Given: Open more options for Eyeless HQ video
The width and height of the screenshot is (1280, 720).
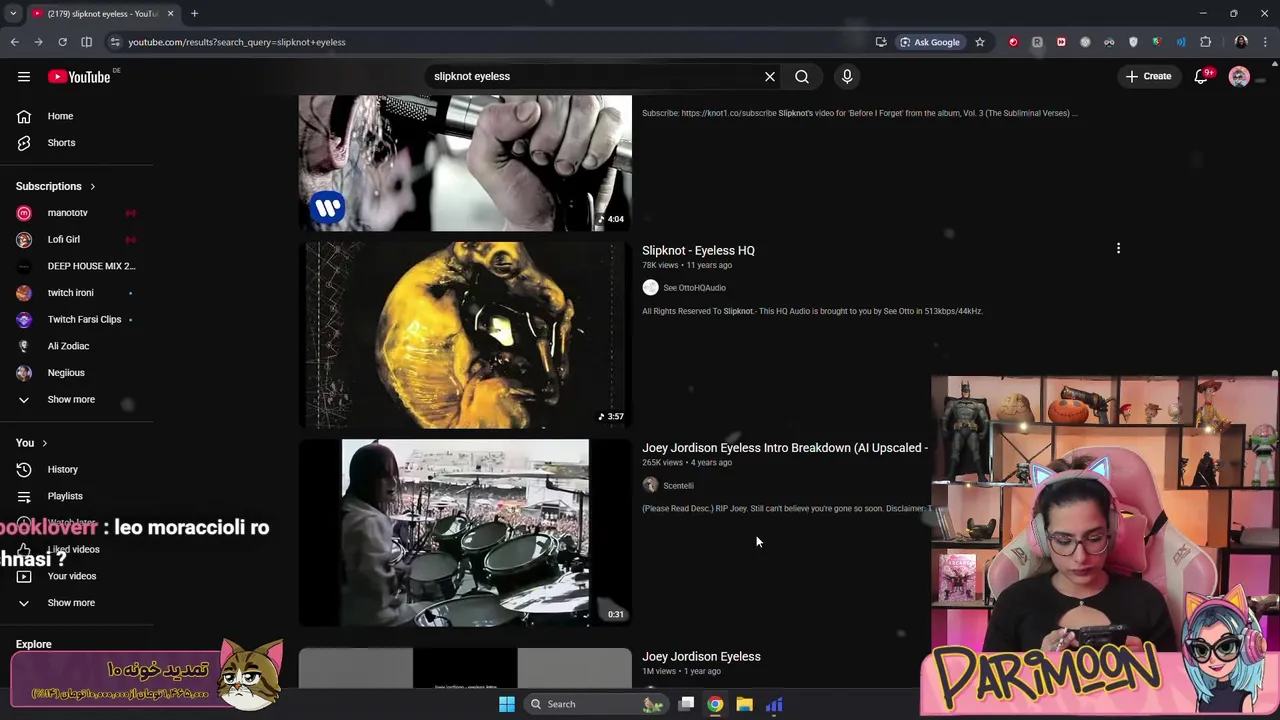Looking at the screenshot, I should [1118, 248].
